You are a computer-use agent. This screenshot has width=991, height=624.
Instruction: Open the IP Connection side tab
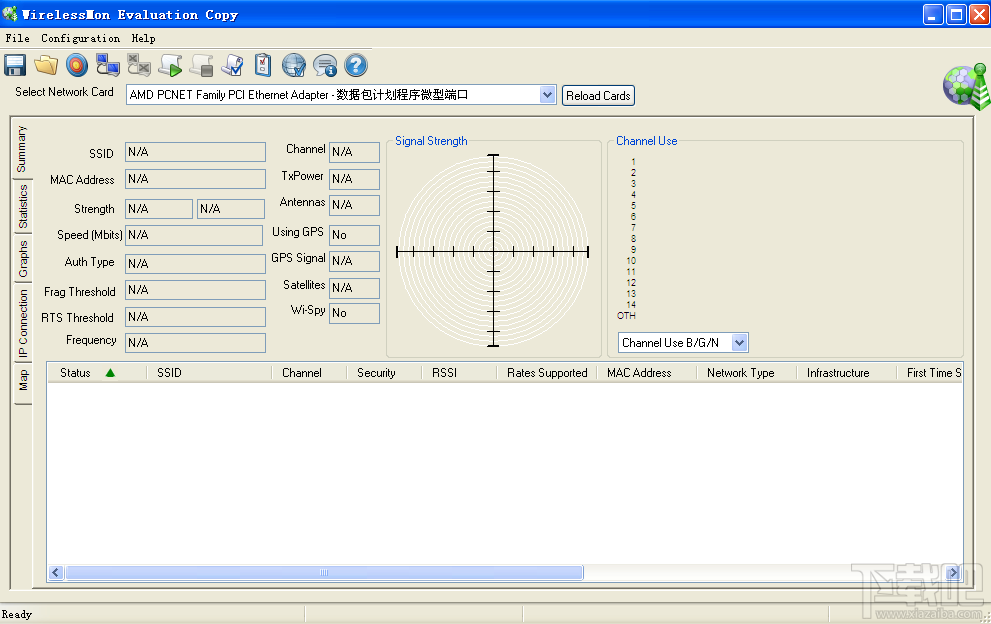[x=23, y=324]
